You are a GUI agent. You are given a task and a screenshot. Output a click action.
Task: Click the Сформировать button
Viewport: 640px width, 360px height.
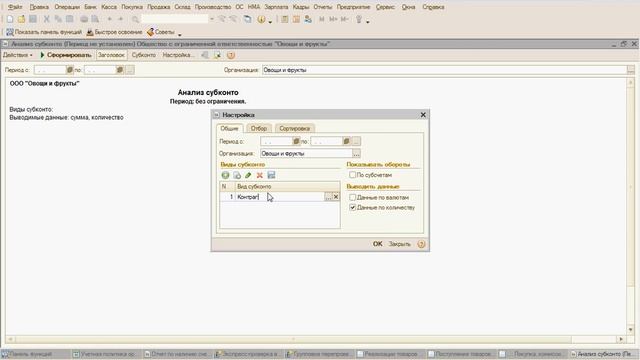(x=65, y=55)
